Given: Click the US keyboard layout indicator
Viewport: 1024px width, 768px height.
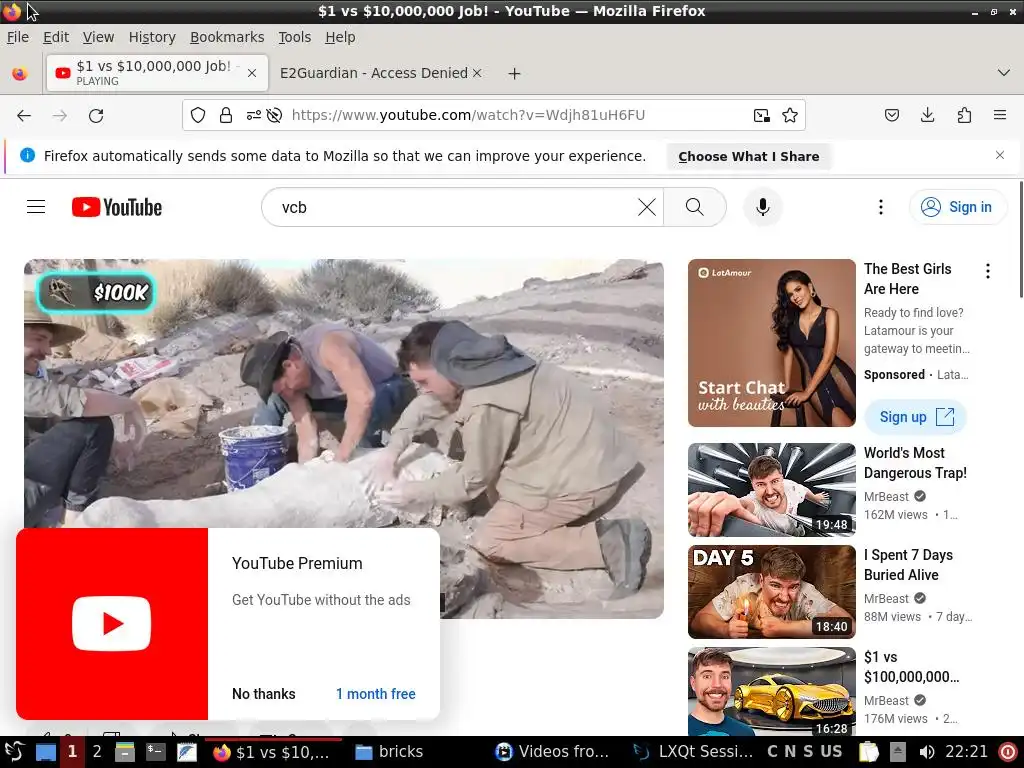Looking at the screenshot, I should tap(831, 752).
